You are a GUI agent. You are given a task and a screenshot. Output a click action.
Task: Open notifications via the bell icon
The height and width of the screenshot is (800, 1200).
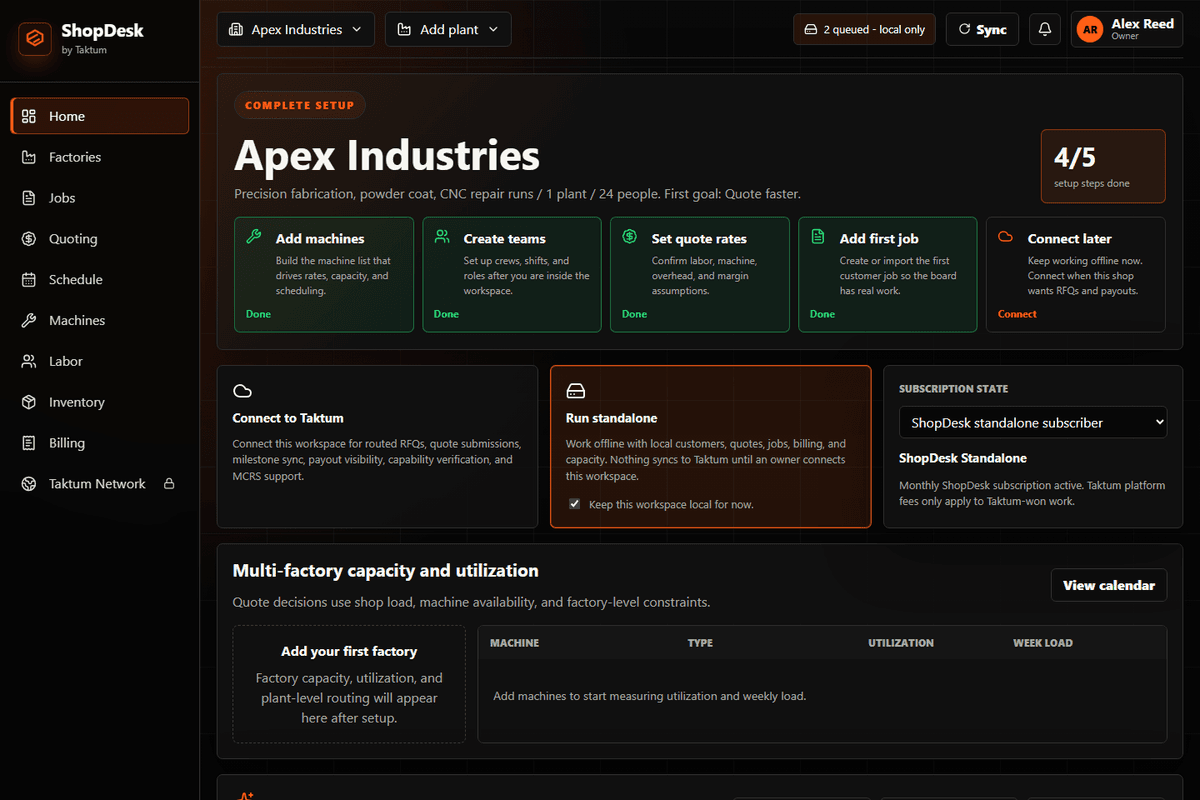click(x=1045, y=29)
